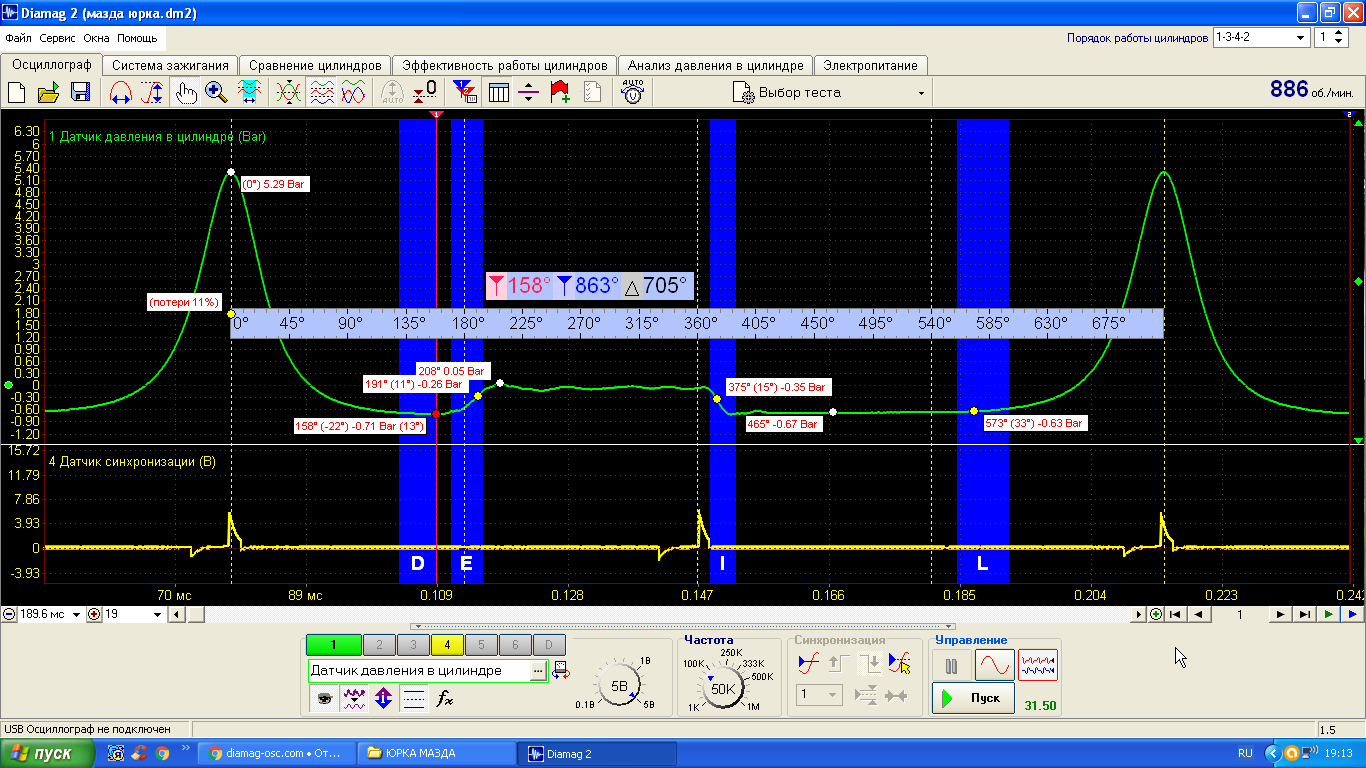Switch to the Сравнение цилиндров tab
The height and width of the screenshot is (768, 1366).
point(315,65)
